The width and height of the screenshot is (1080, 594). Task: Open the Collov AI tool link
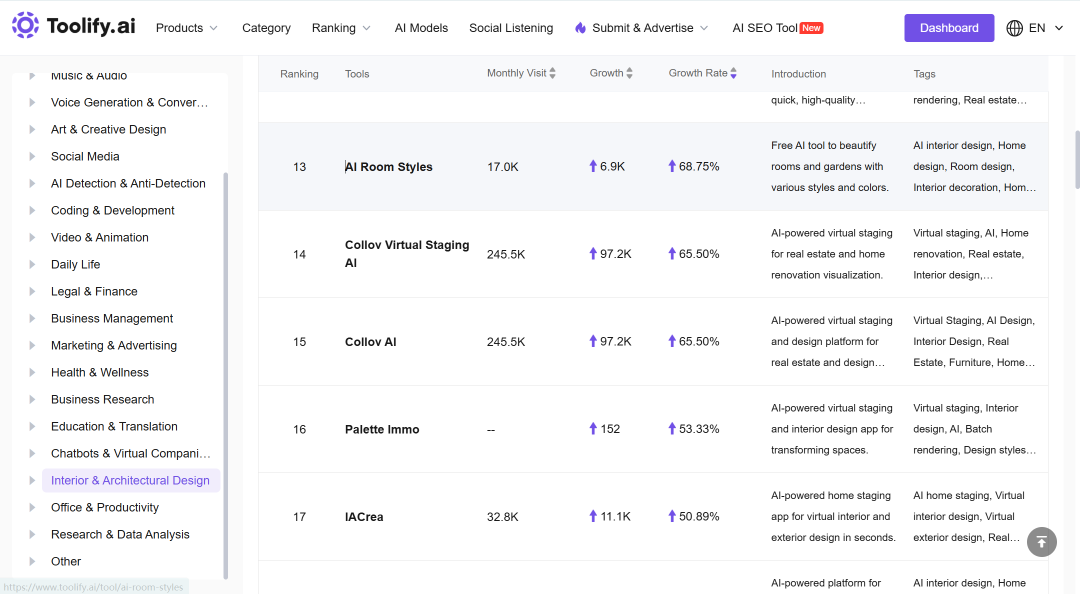(371, 342)
